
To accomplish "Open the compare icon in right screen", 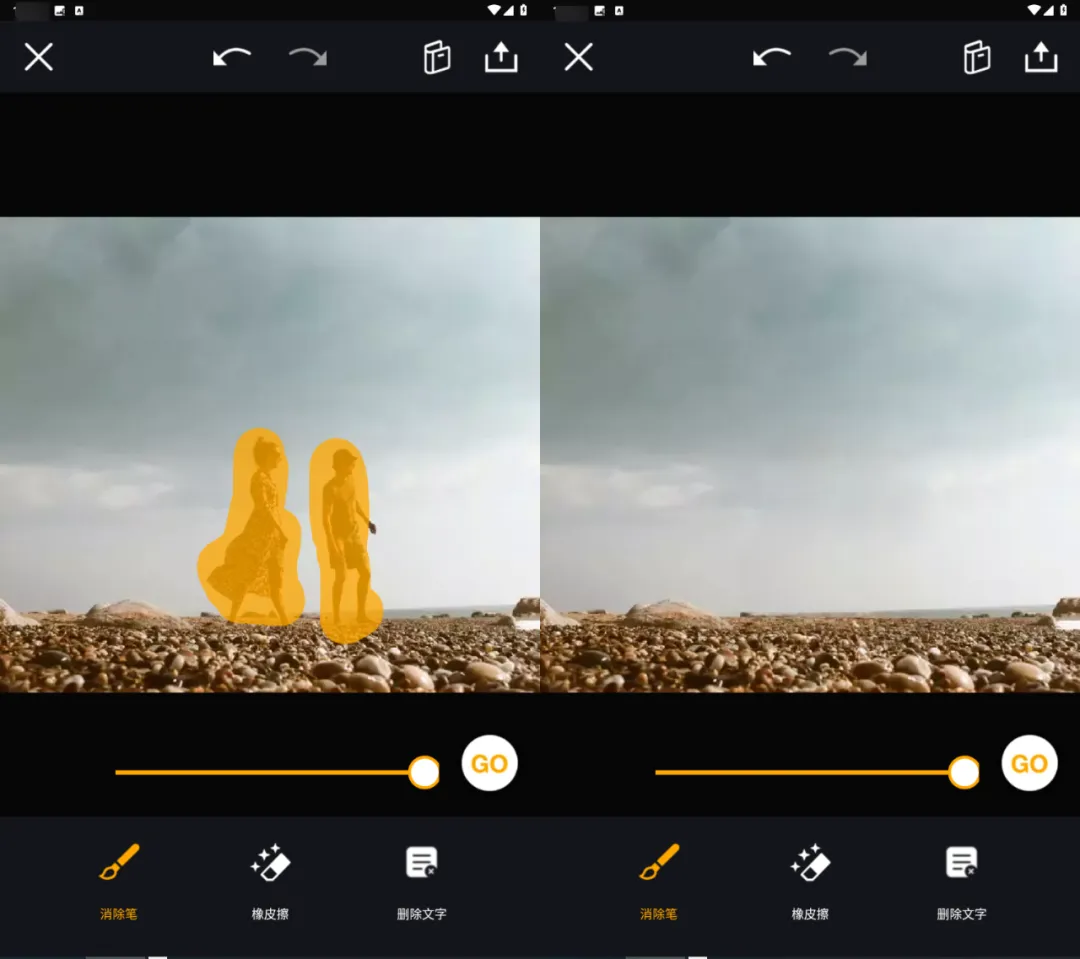I will [977, 57].
